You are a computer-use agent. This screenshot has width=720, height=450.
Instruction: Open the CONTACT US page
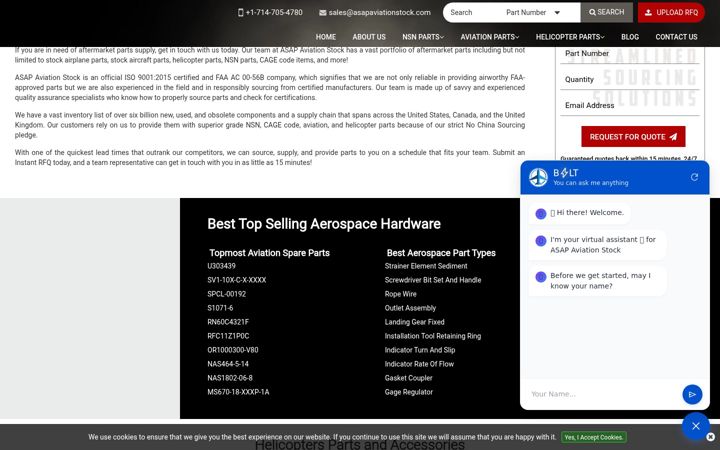click(676, 37)
